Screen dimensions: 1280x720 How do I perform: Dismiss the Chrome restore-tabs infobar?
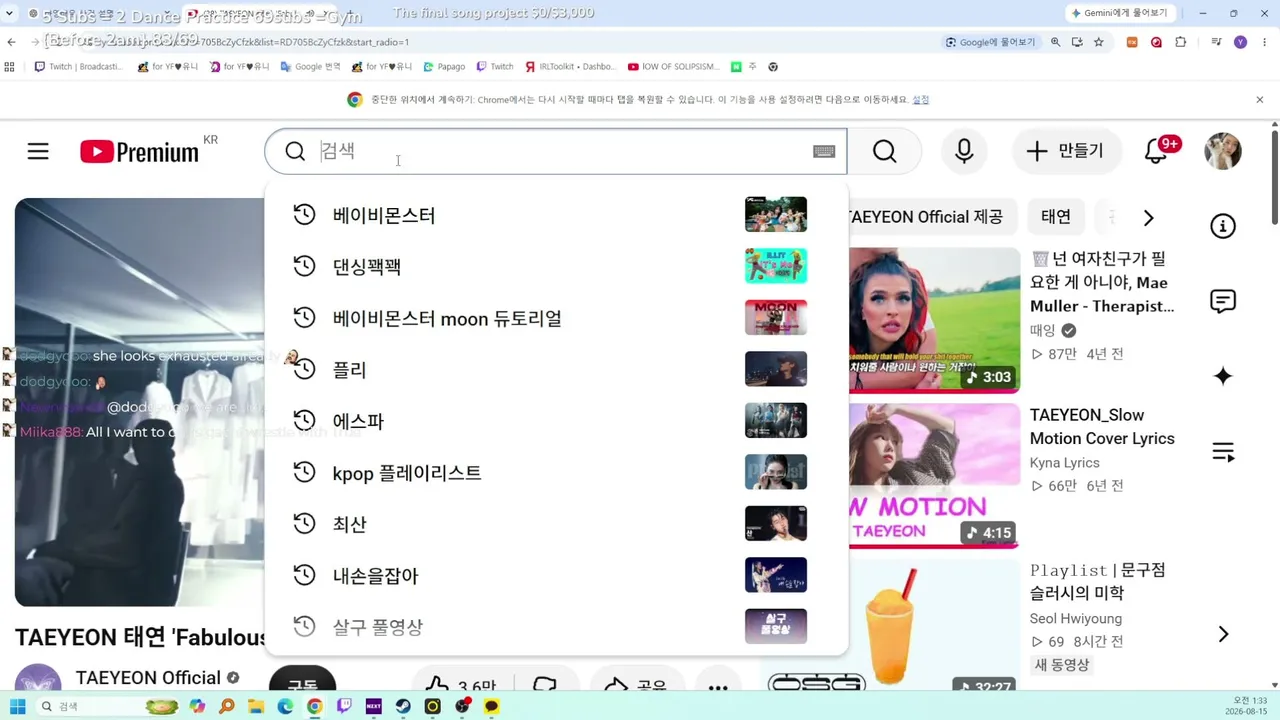tap(1260, 100)
